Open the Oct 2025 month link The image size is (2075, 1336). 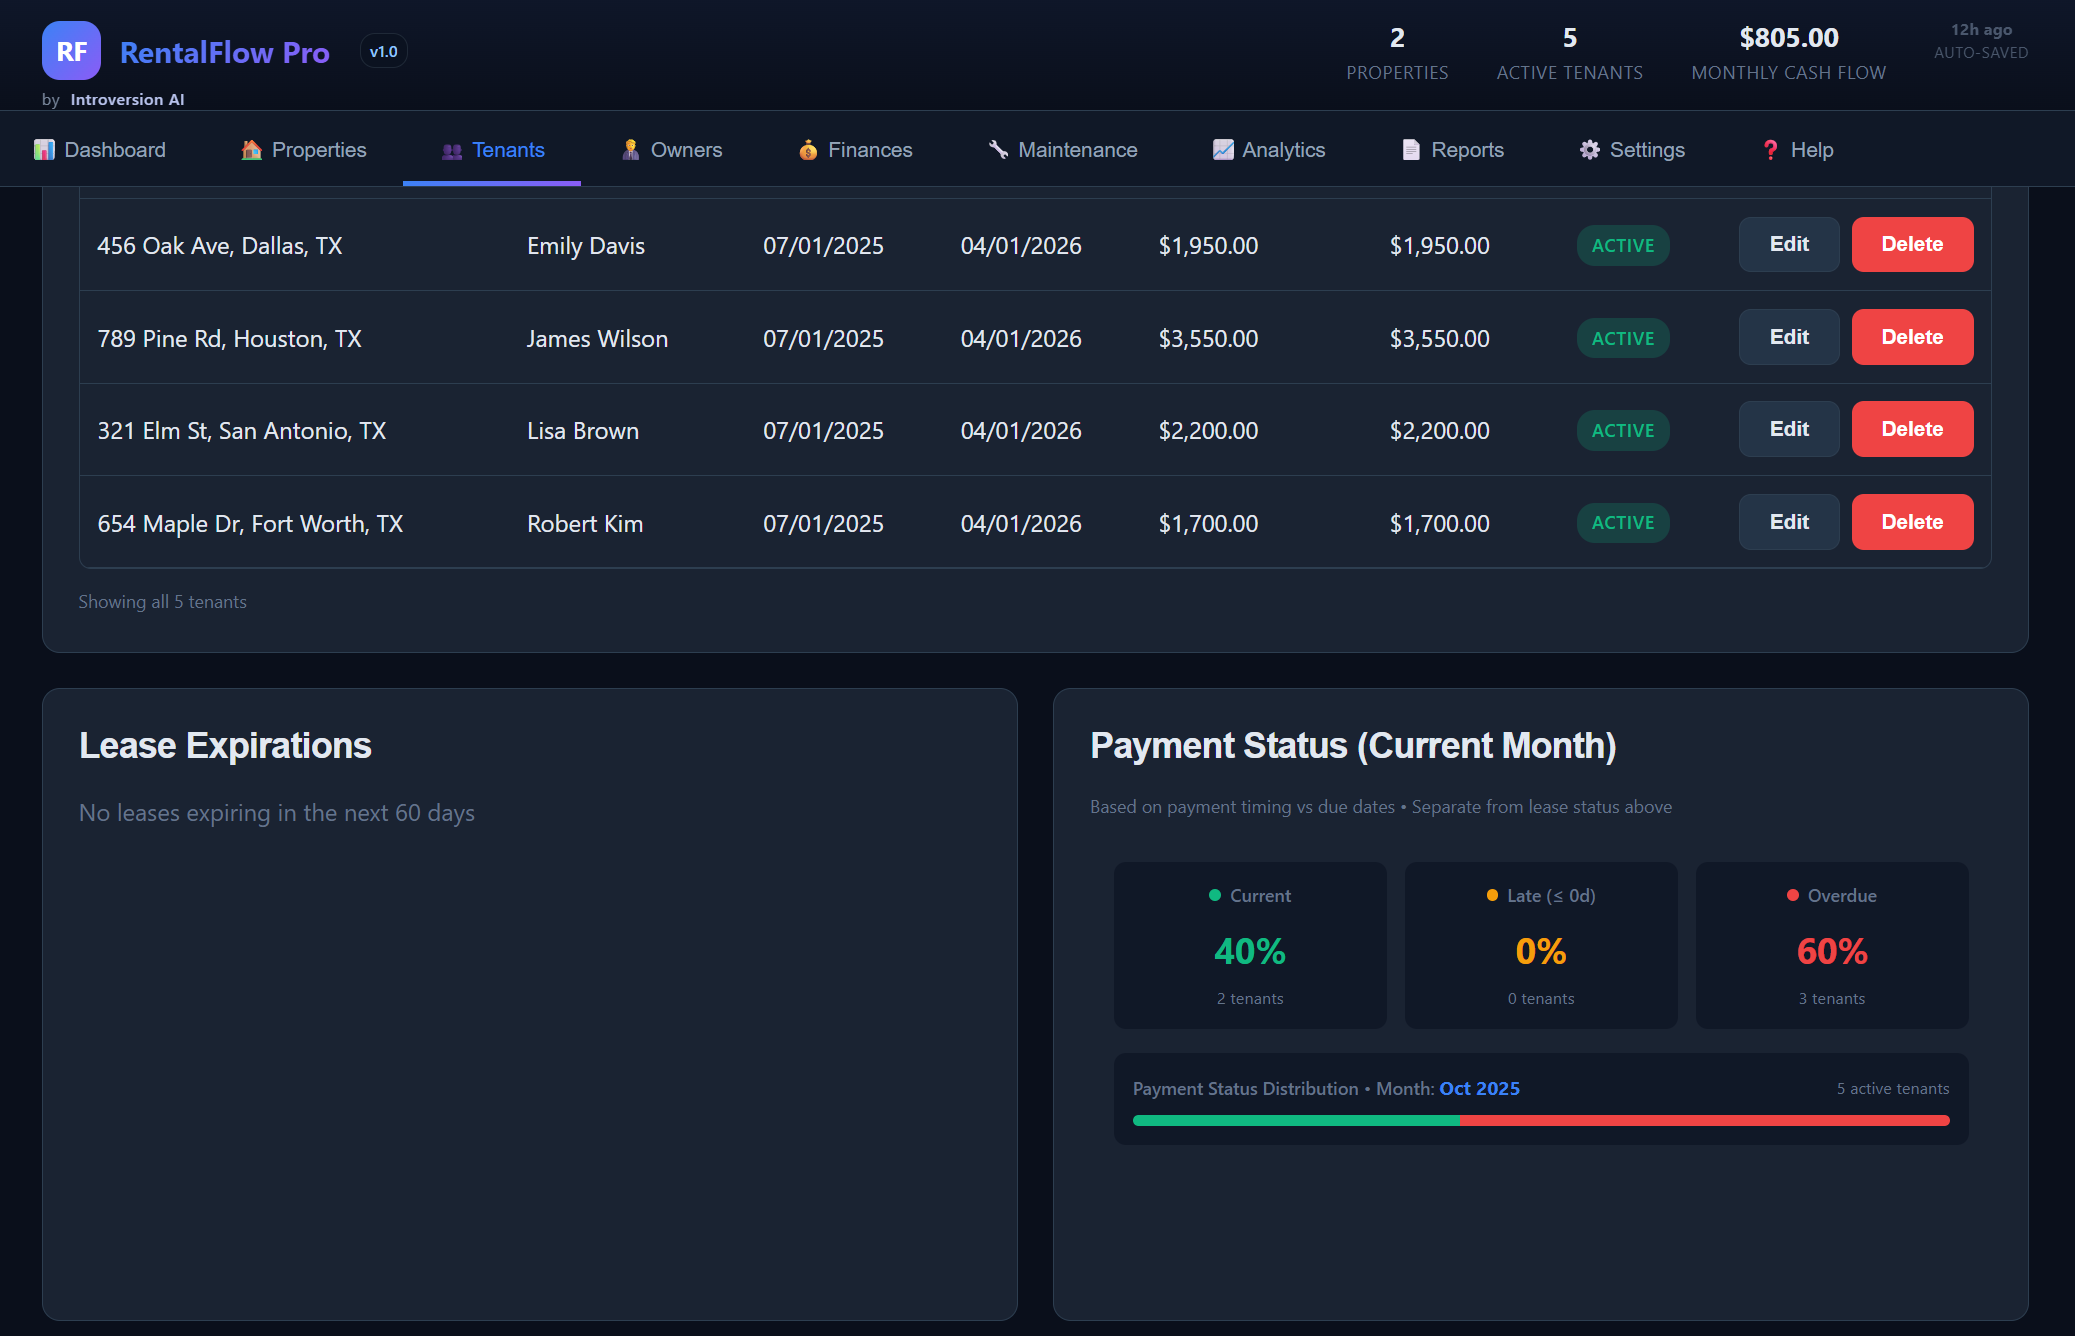(1479, 1088)
